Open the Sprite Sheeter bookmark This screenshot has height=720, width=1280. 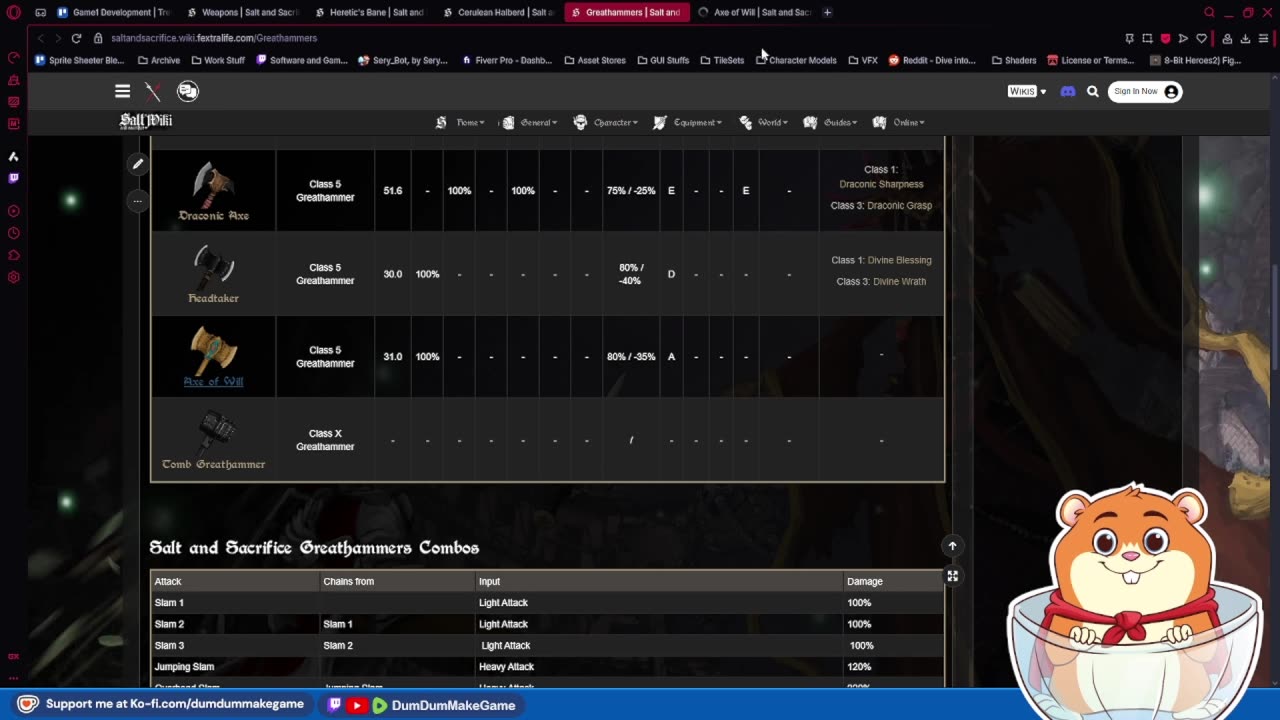[79, 60]
